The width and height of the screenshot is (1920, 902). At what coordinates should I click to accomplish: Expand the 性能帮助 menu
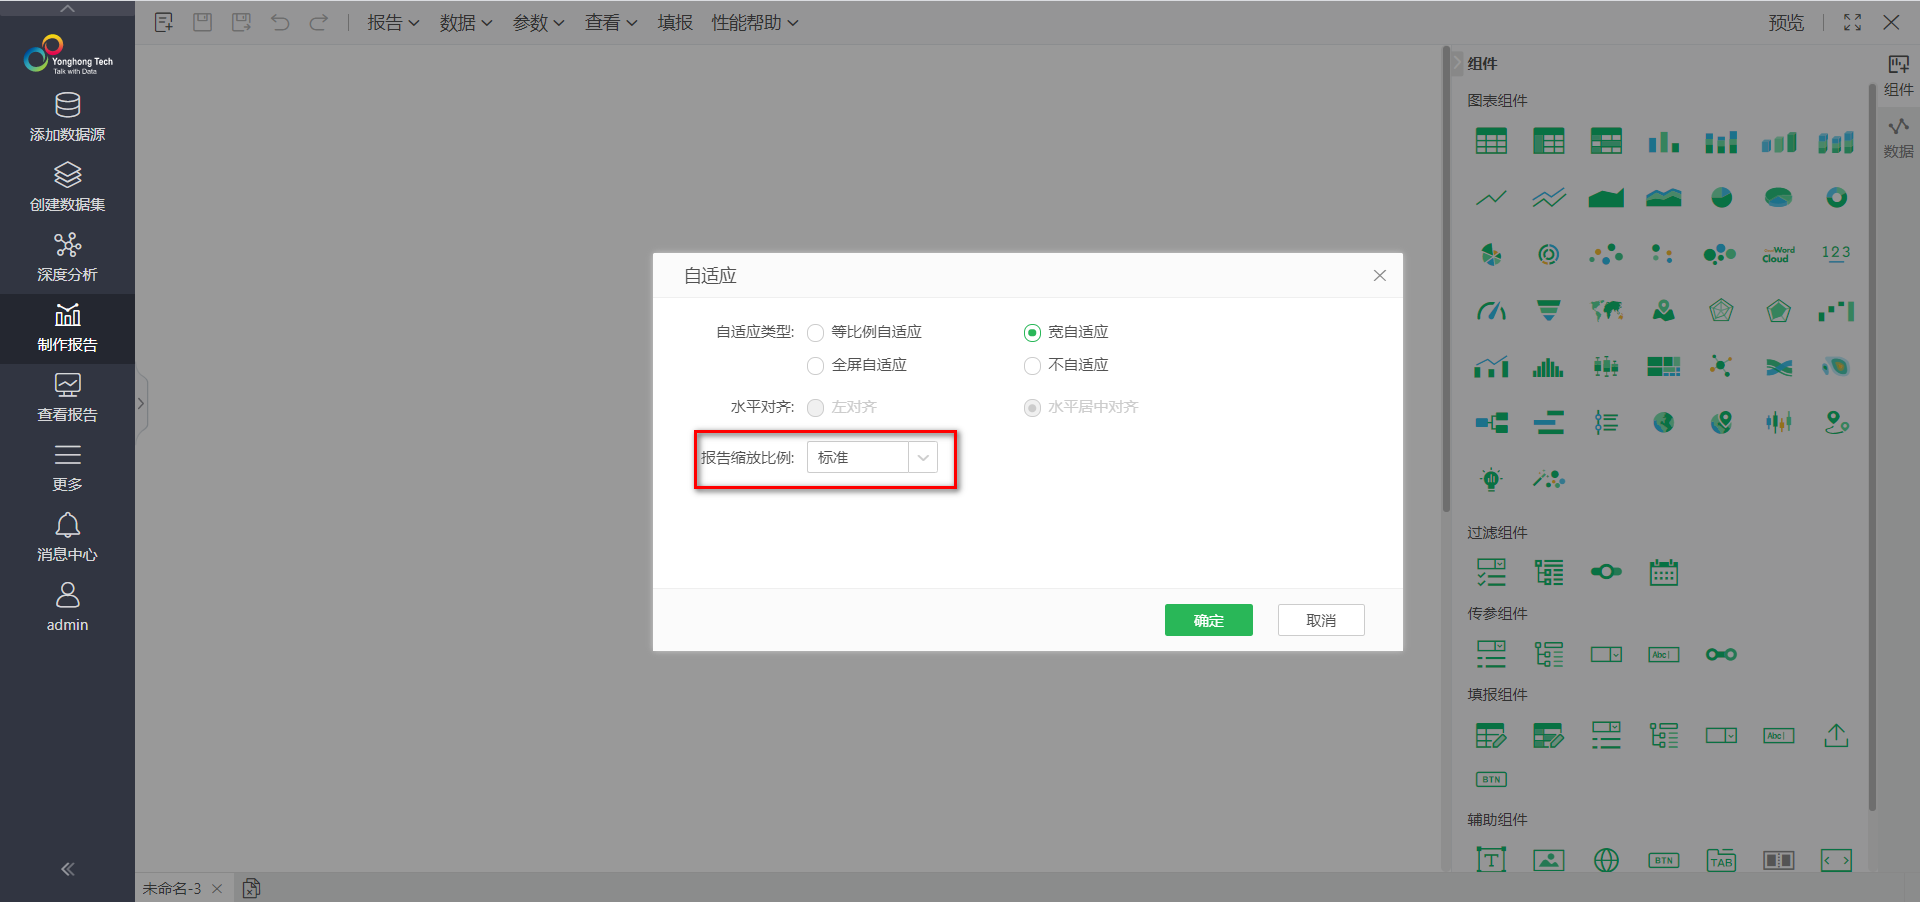pos(754,22)
